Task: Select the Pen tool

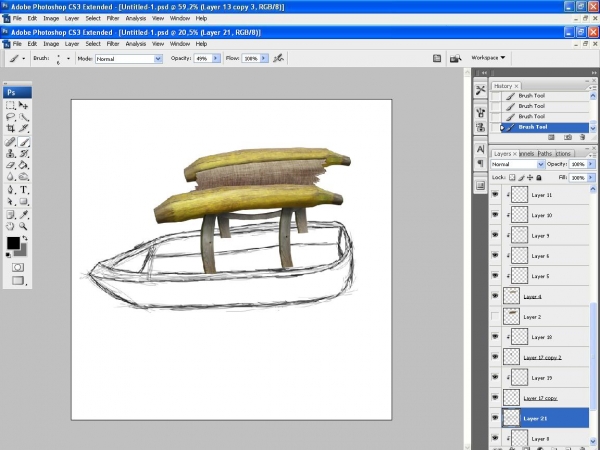Action: 10,190
